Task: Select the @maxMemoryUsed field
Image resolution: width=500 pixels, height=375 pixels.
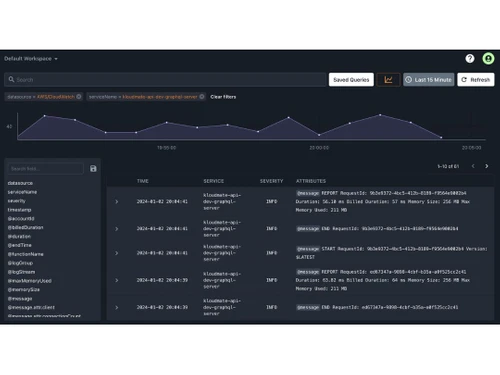Action: click(x=30, y=281)
